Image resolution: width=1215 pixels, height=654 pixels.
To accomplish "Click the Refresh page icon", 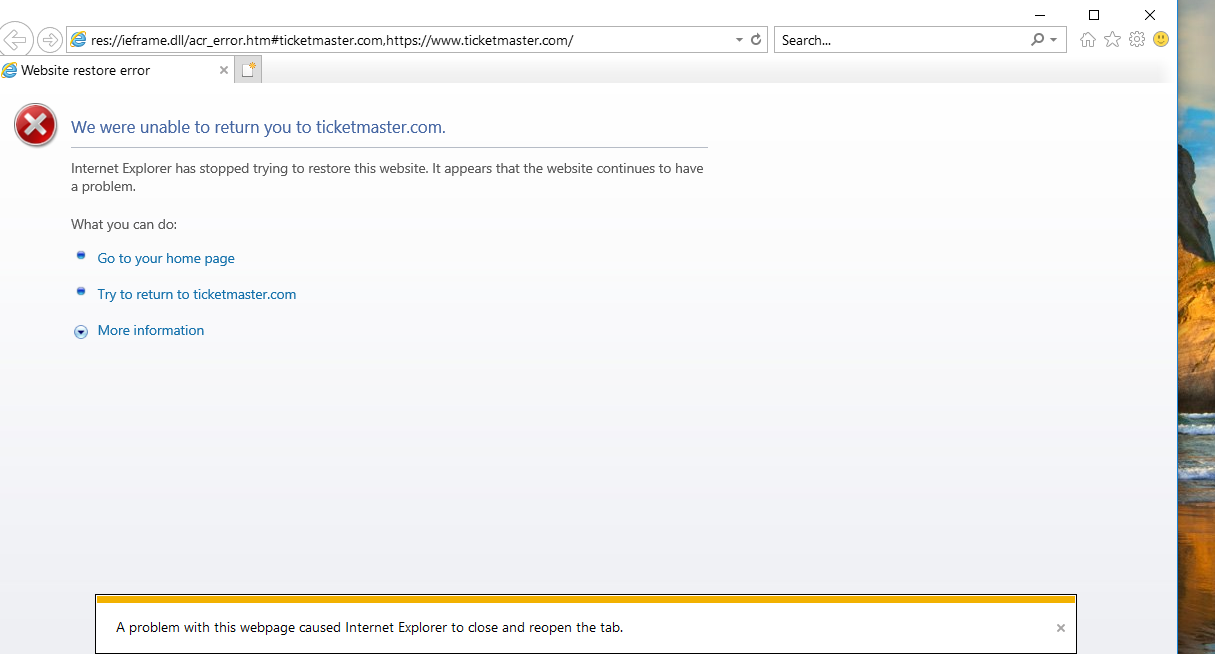I will [x=756, y=40].
